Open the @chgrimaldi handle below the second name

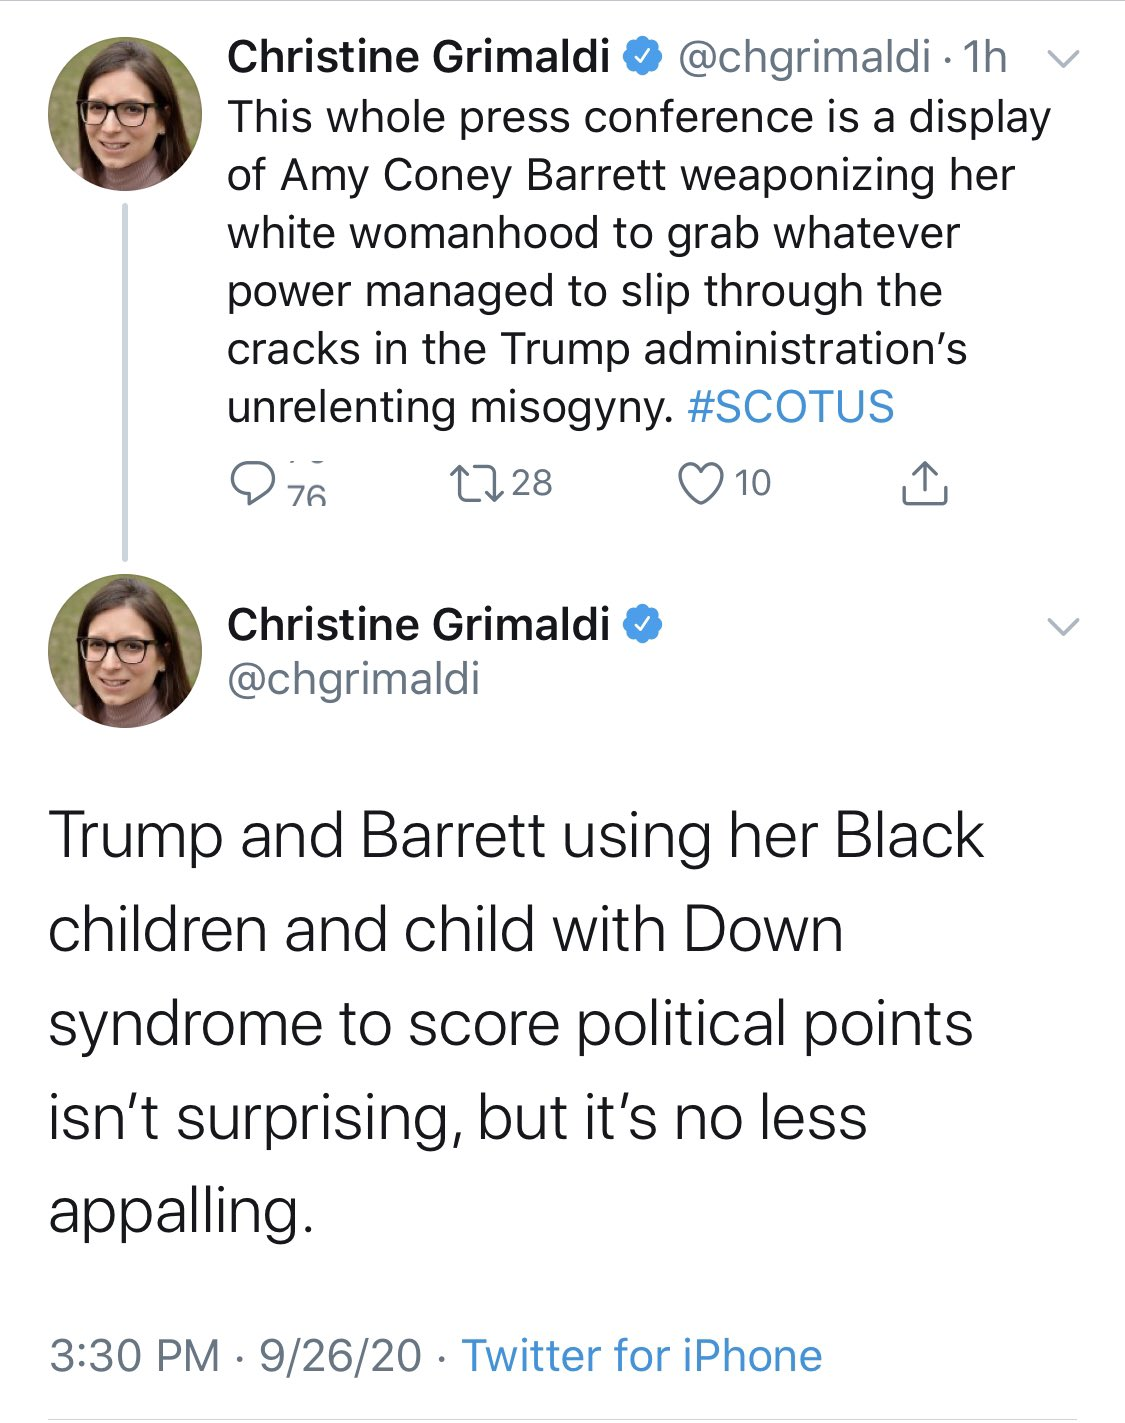click(354, 679)
